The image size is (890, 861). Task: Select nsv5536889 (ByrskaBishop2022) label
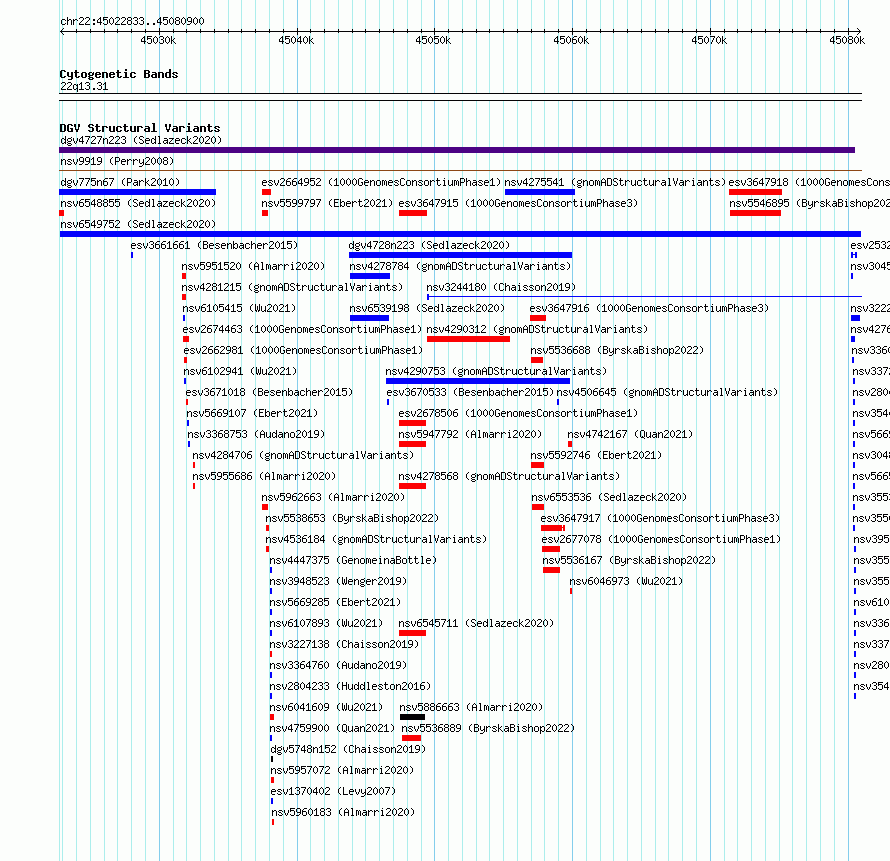coord(488,728)
